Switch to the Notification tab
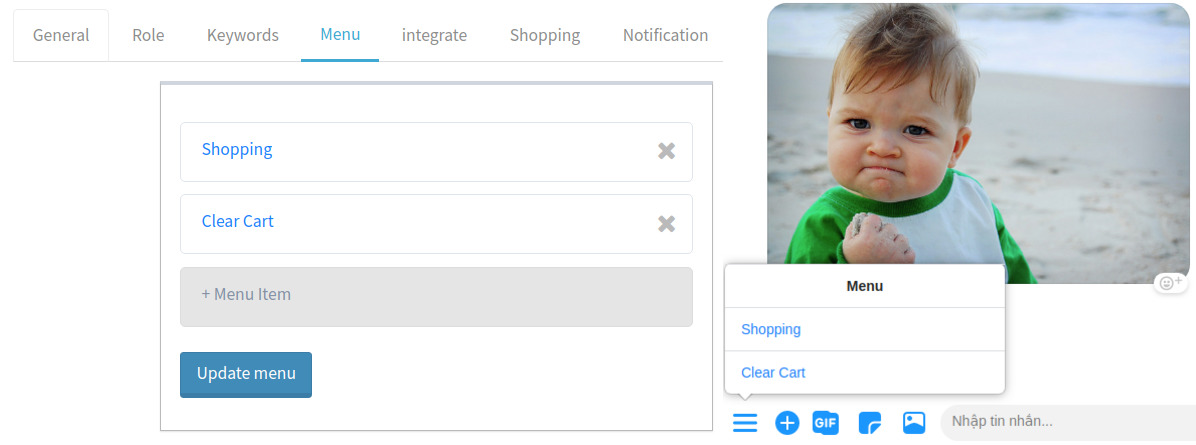1196x445 pixels. point(665,35)
